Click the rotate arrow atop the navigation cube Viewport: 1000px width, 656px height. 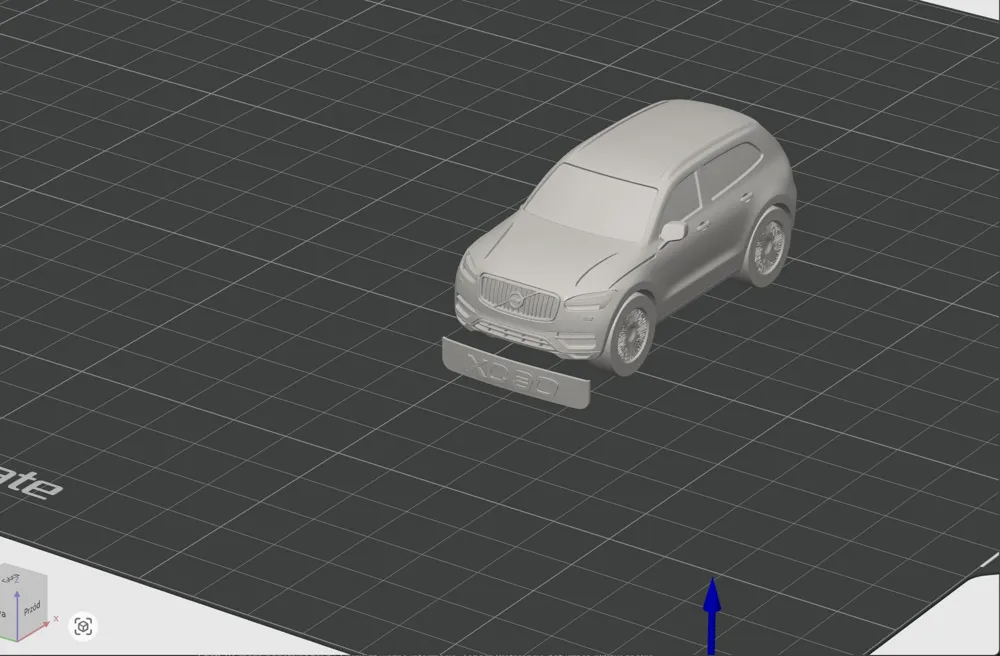tap(10, 578)
